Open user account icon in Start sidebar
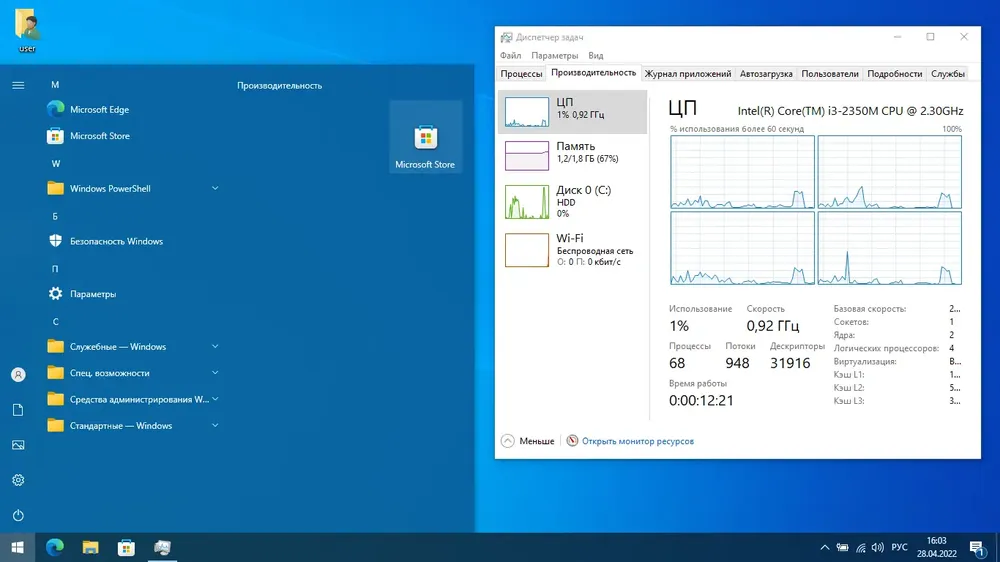1000x562 pixels. tap(18, 374)
